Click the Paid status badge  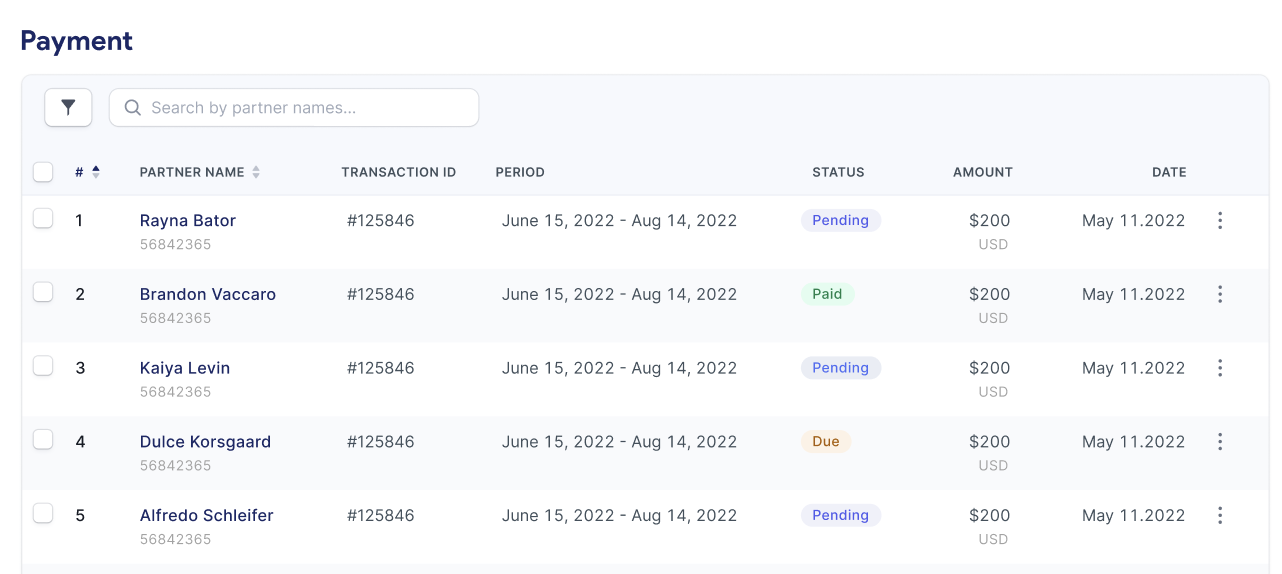pyautogui.click(x=827, y=295)
